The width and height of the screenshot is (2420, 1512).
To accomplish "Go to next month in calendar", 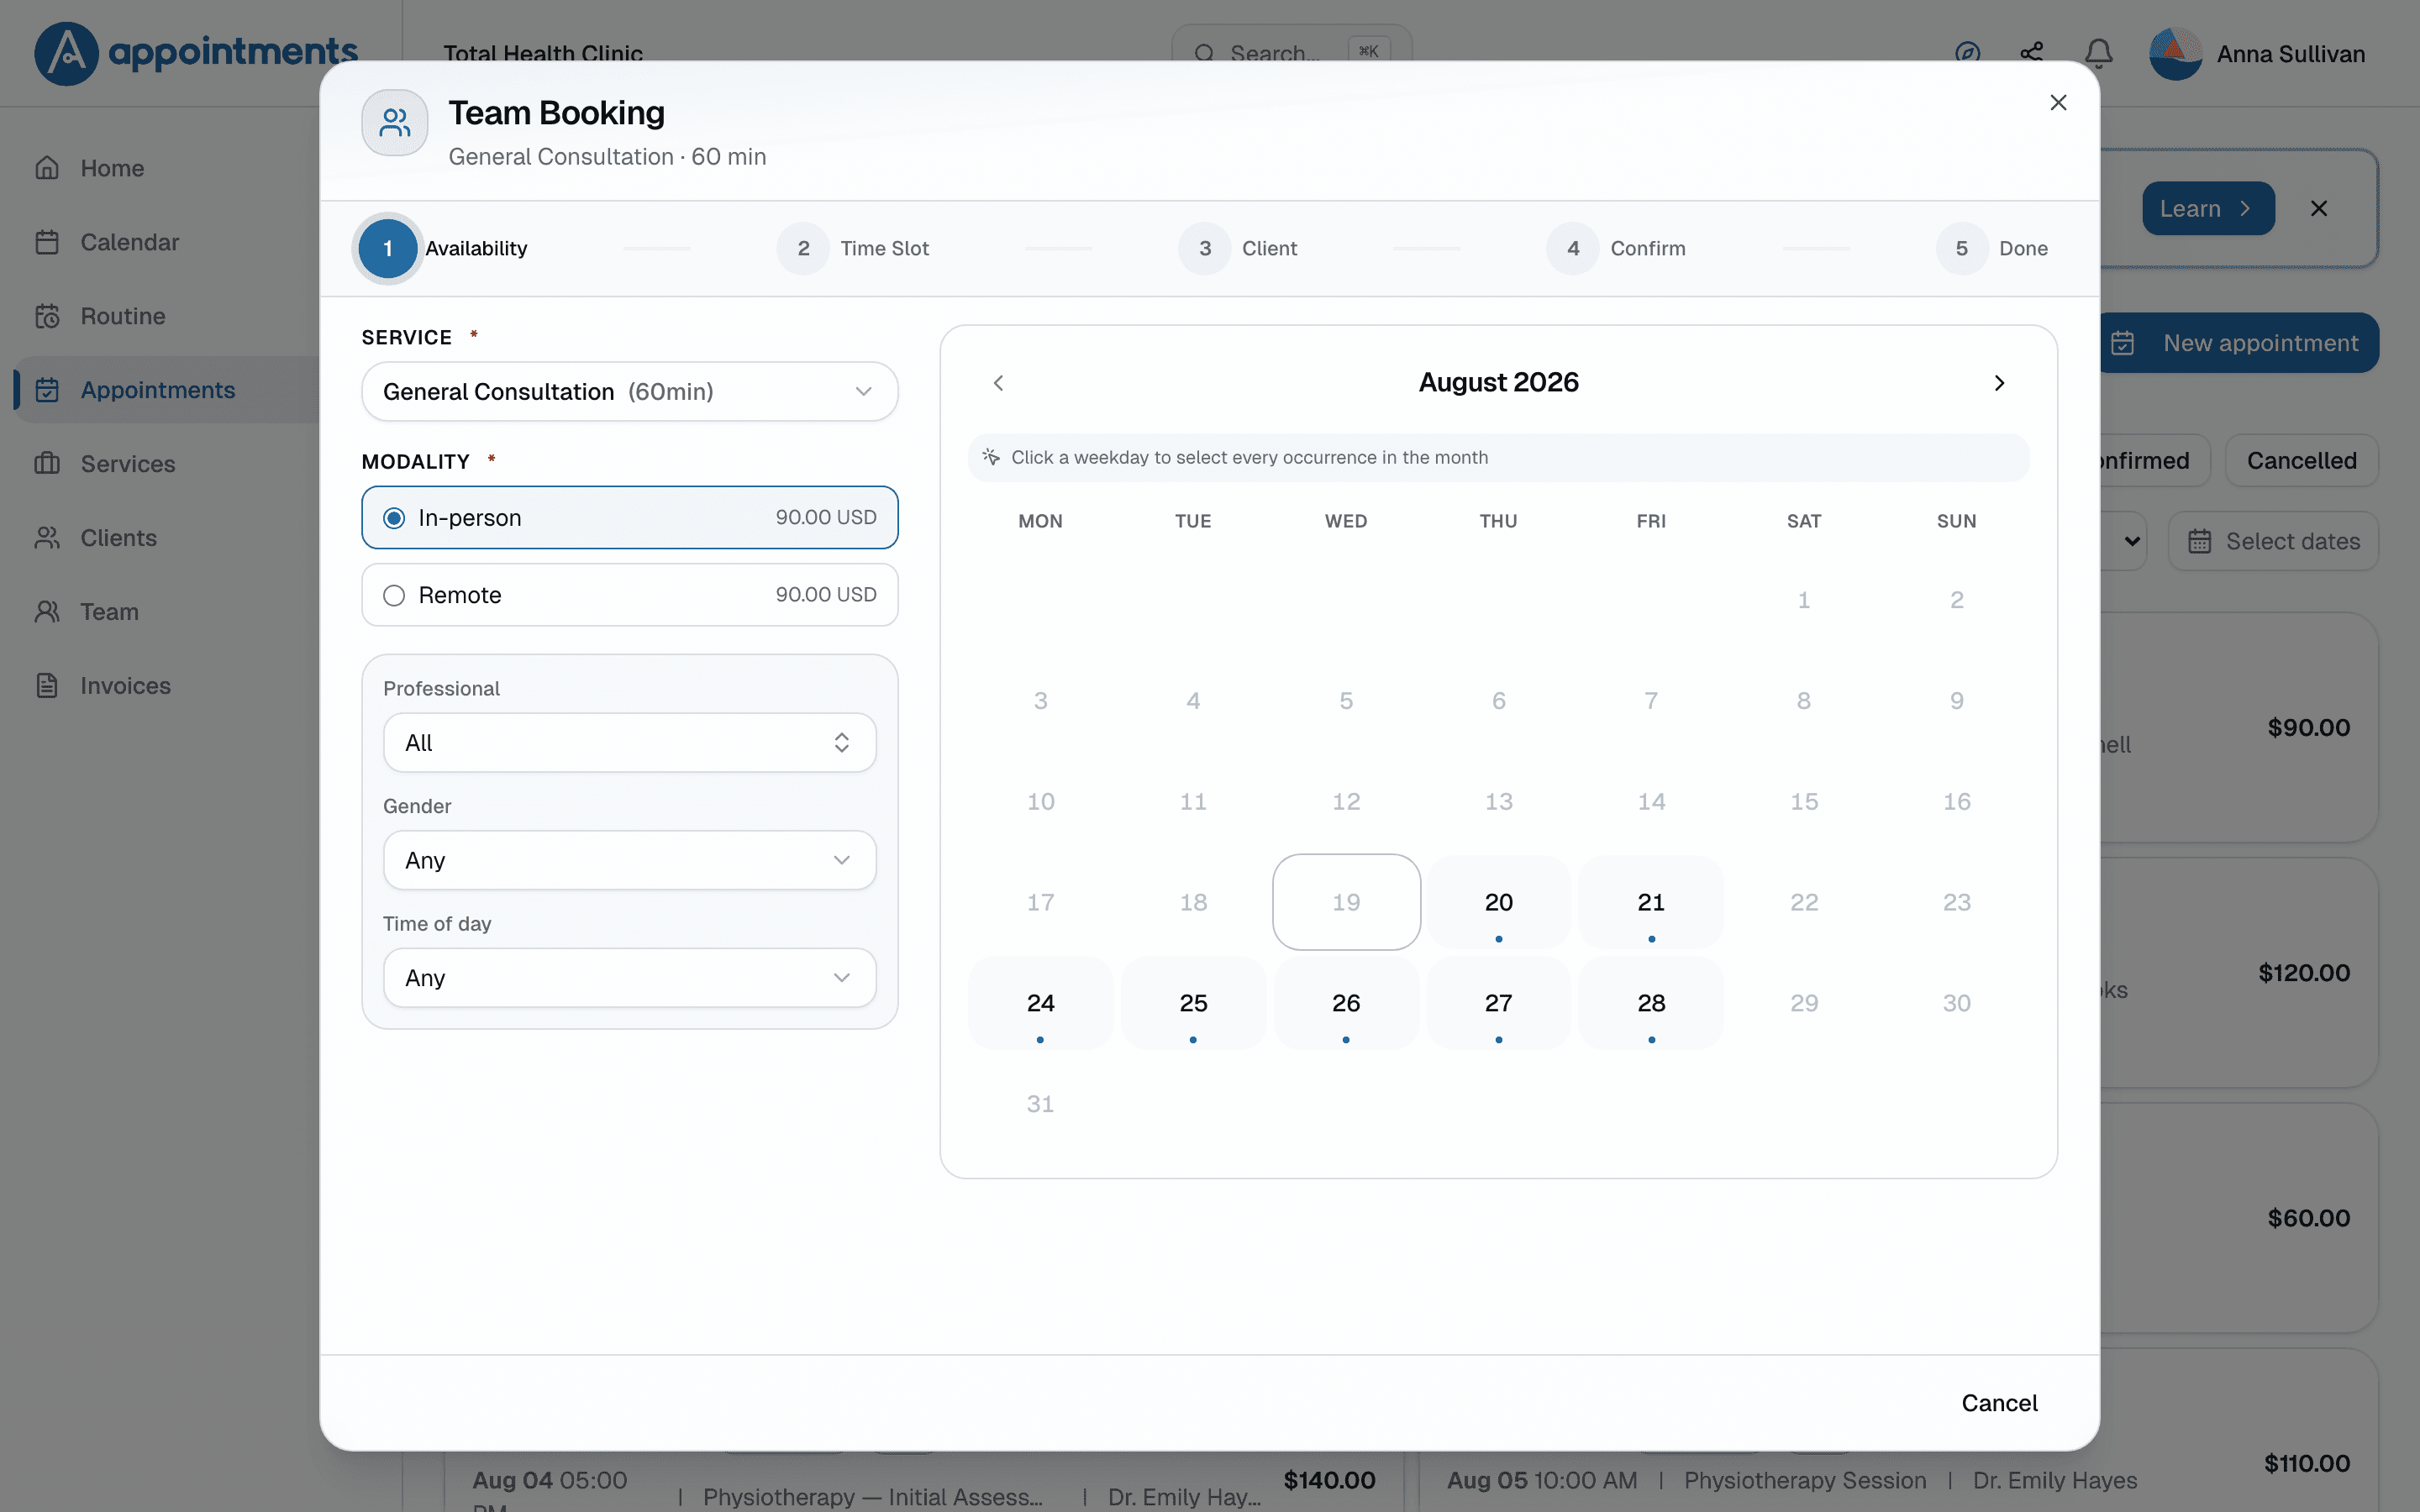I will 1999,383.
